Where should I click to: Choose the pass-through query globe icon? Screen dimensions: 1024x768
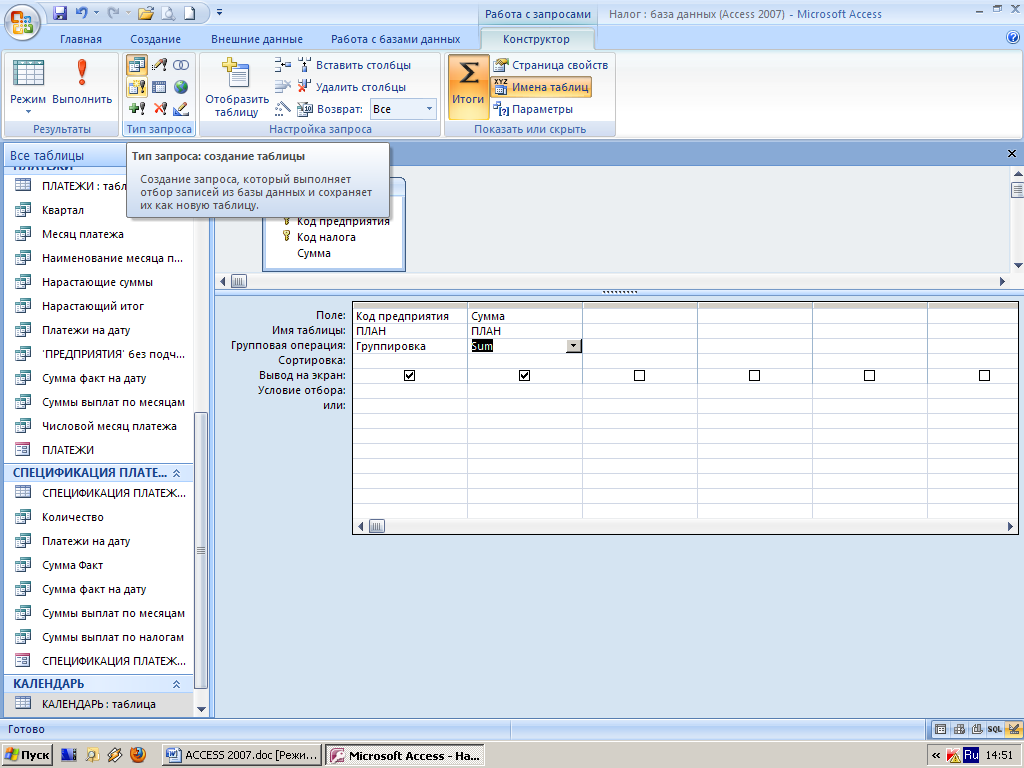(181, 87)
